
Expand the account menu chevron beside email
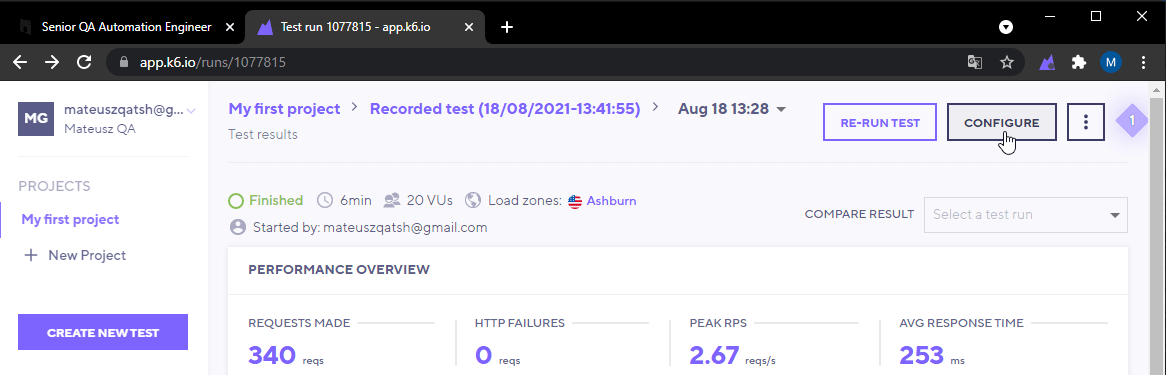(x=191, y=111)
